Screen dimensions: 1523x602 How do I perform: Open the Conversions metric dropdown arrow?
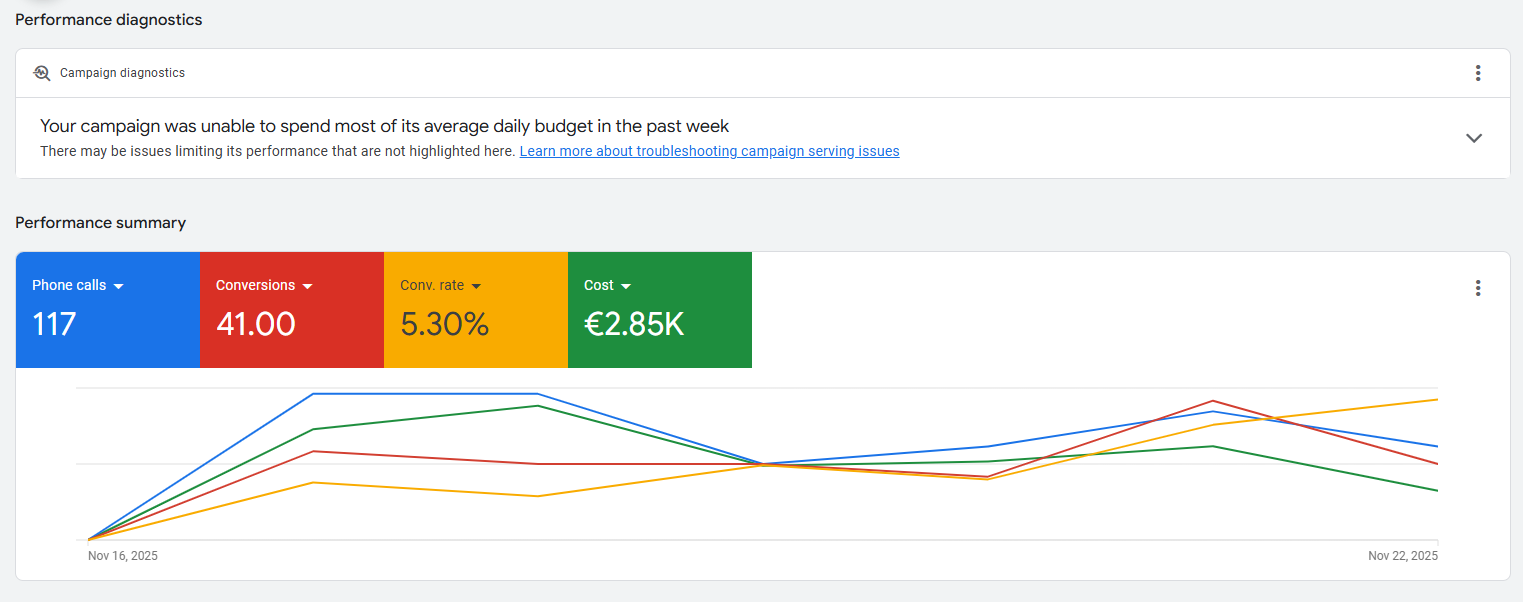point(308,286)
